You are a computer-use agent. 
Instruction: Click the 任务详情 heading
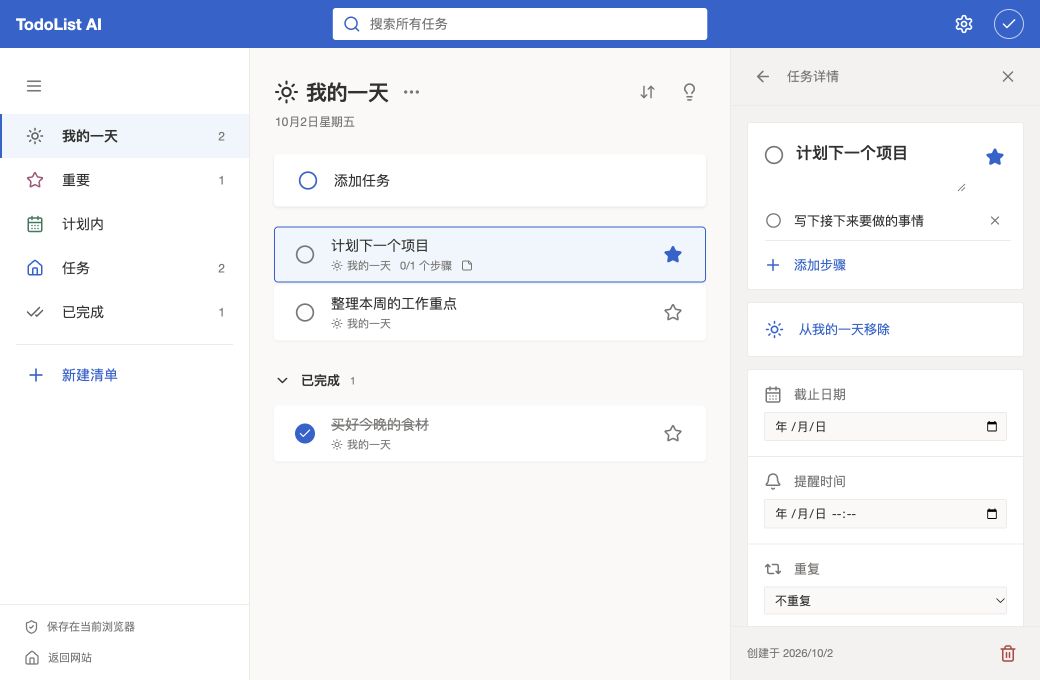(x=812, y=77)
